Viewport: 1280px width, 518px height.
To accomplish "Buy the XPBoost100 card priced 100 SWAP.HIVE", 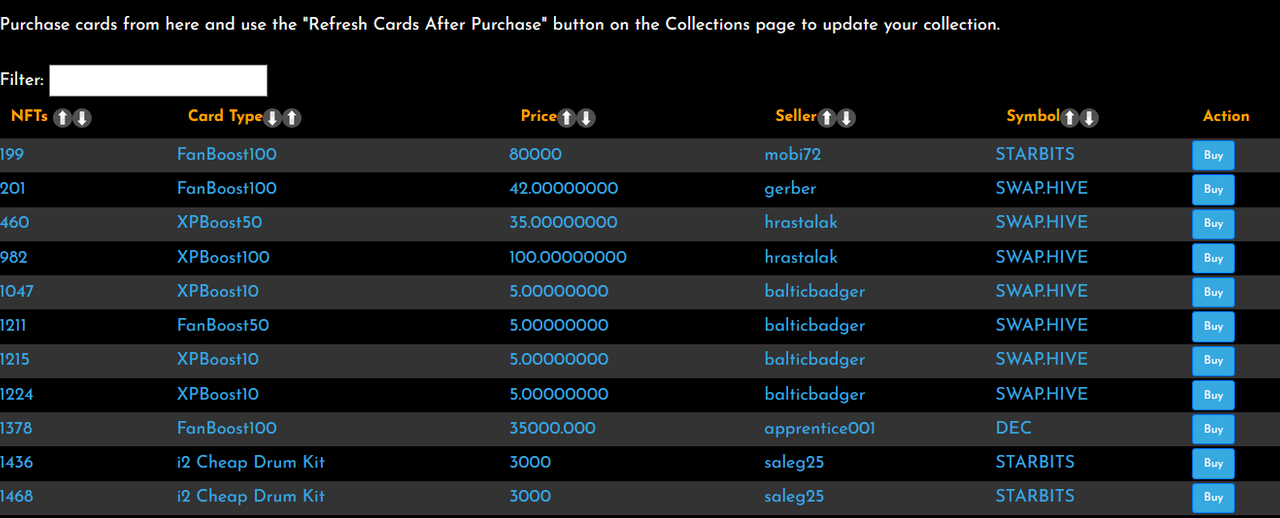I will click(x=1213, y=258).
